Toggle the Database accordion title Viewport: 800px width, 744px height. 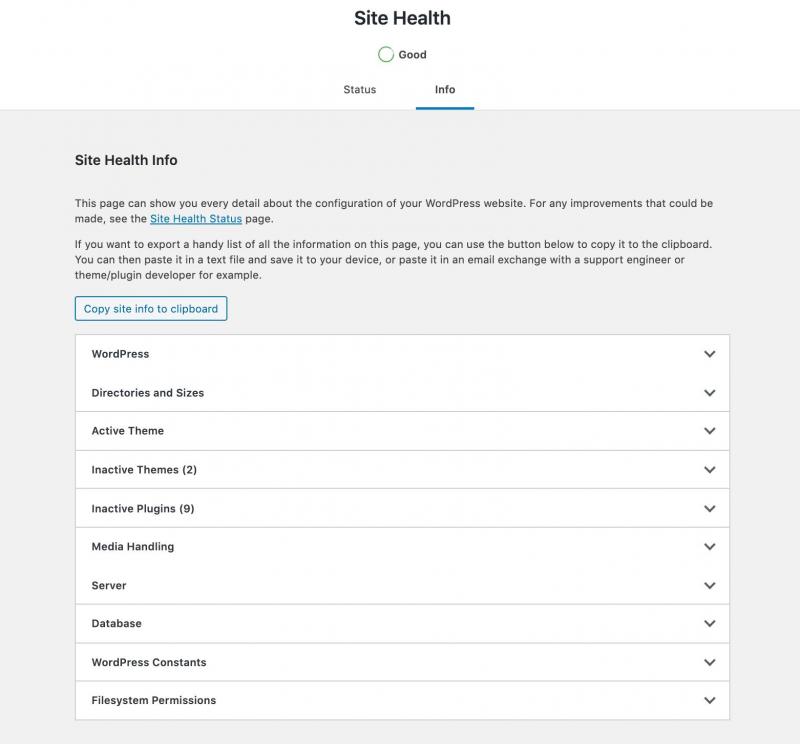[x=117, y=624]
